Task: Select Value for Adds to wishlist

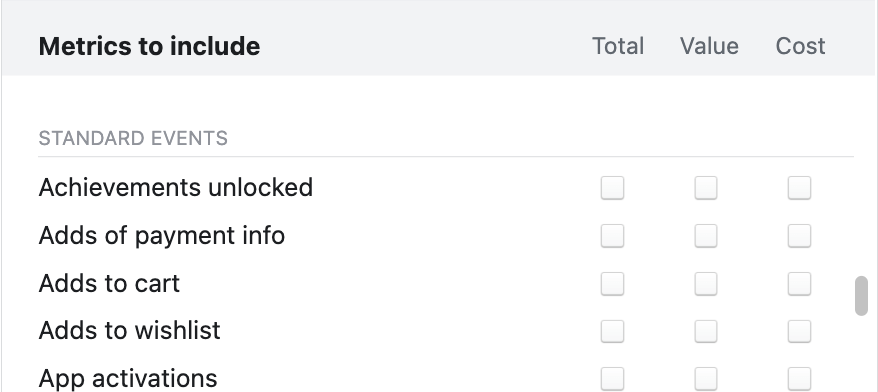Action: point(706,332)
